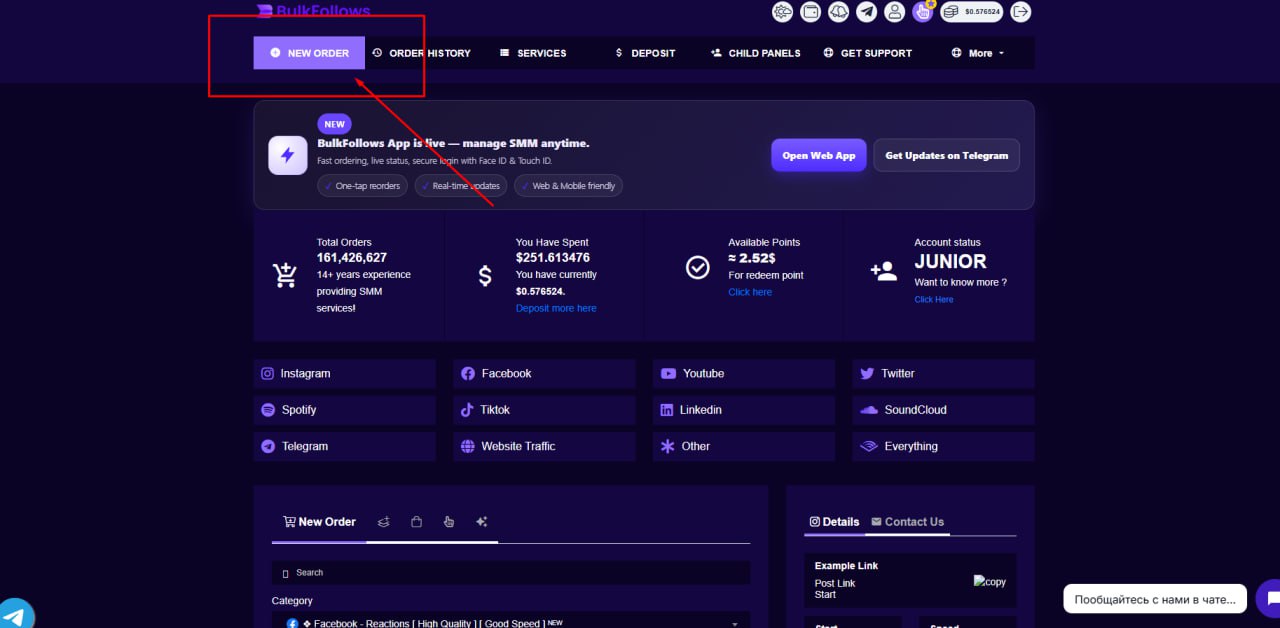This screenshot has height=628, width=1280.
Task: Click the BulkFollows logo
Action: [x=313, y=11]
